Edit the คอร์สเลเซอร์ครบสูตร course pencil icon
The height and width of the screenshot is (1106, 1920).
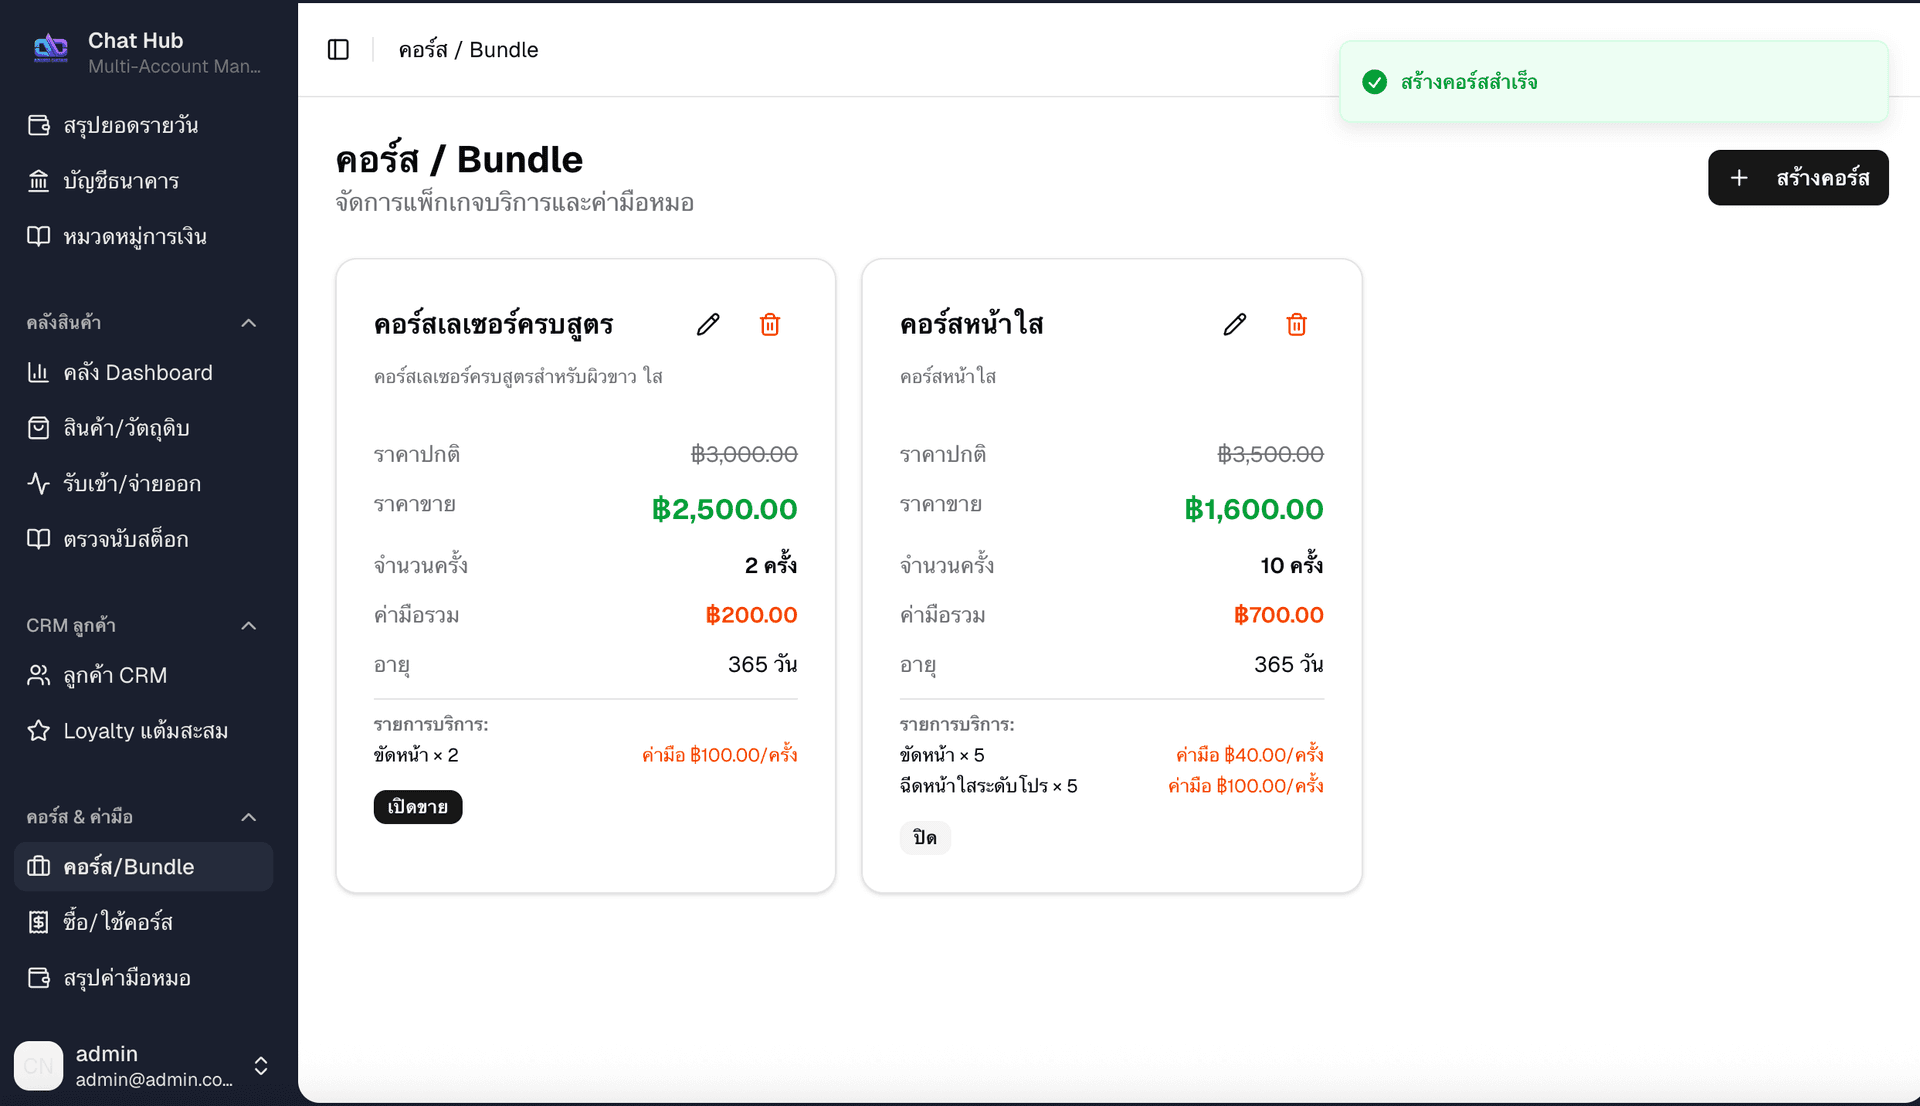[708, 324]
